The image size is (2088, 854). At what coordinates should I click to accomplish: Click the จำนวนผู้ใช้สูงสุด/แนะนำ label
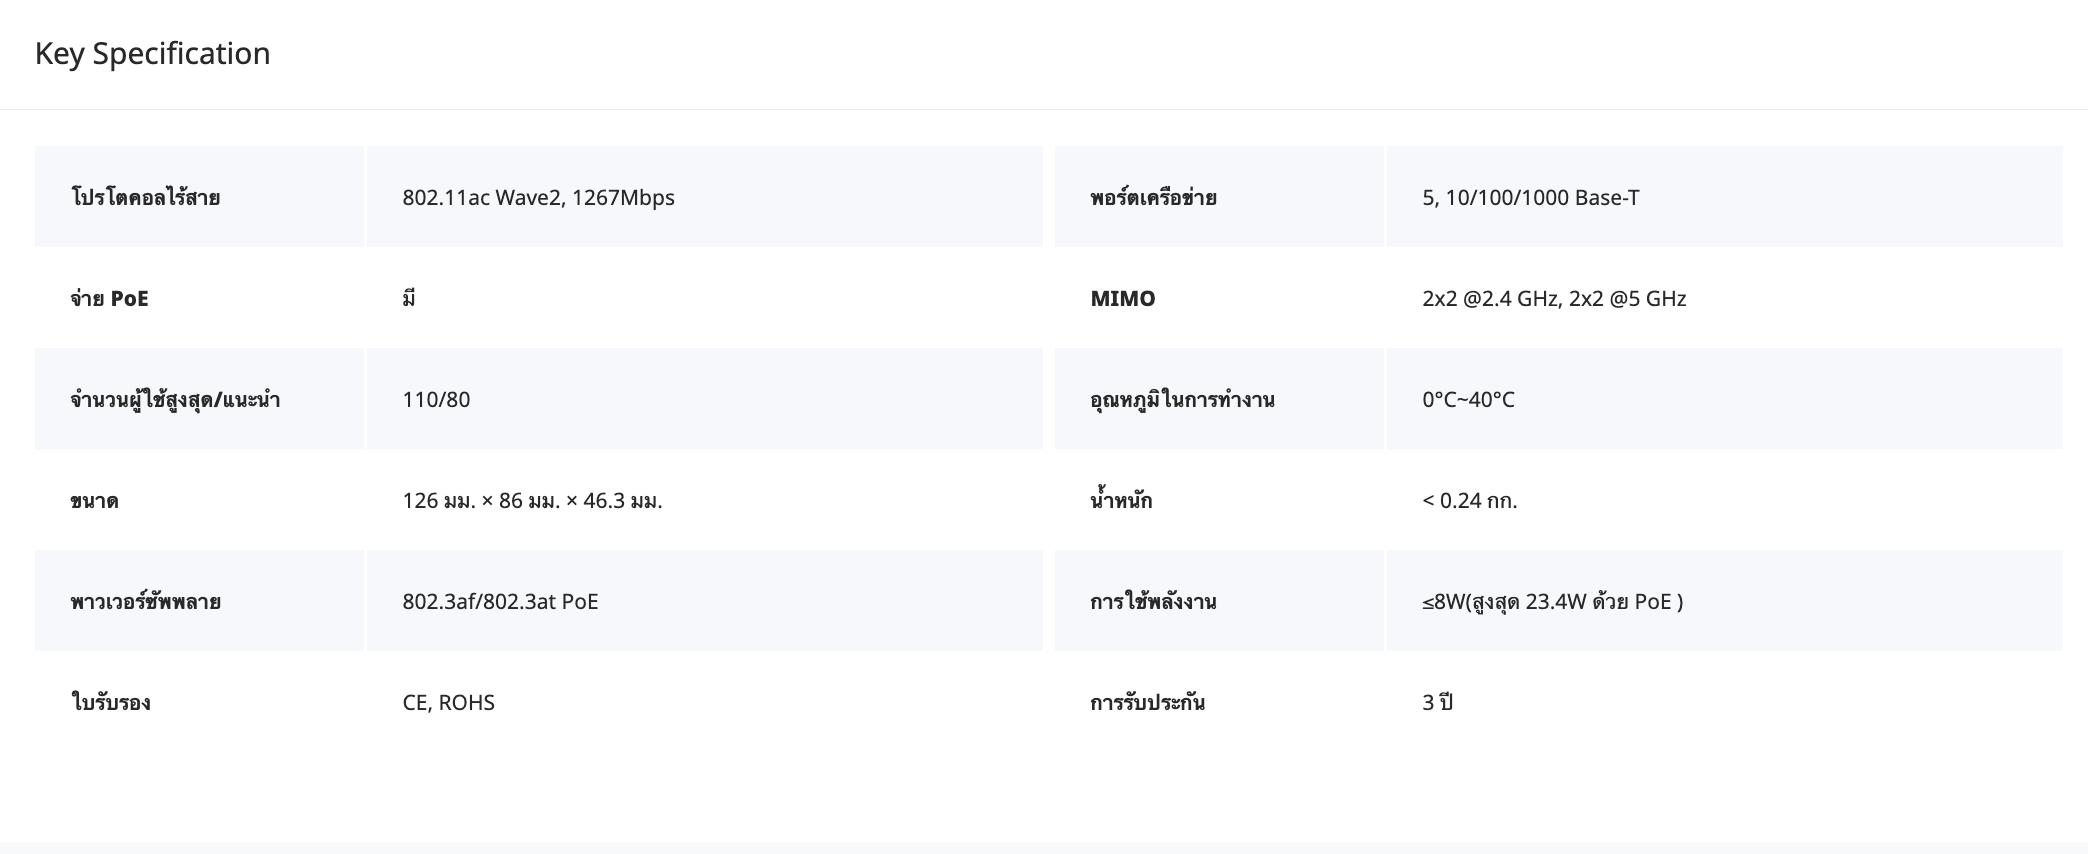click(x=175, y=400)
